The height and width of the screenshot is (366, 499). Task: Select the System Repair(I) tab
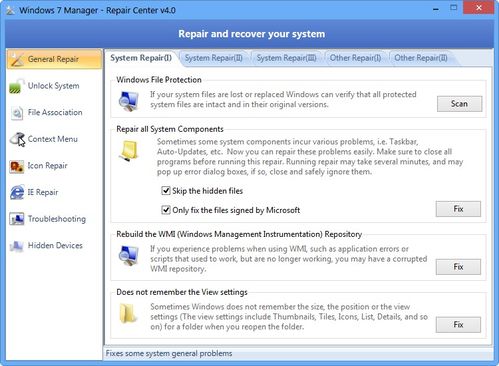click(141, 58)
